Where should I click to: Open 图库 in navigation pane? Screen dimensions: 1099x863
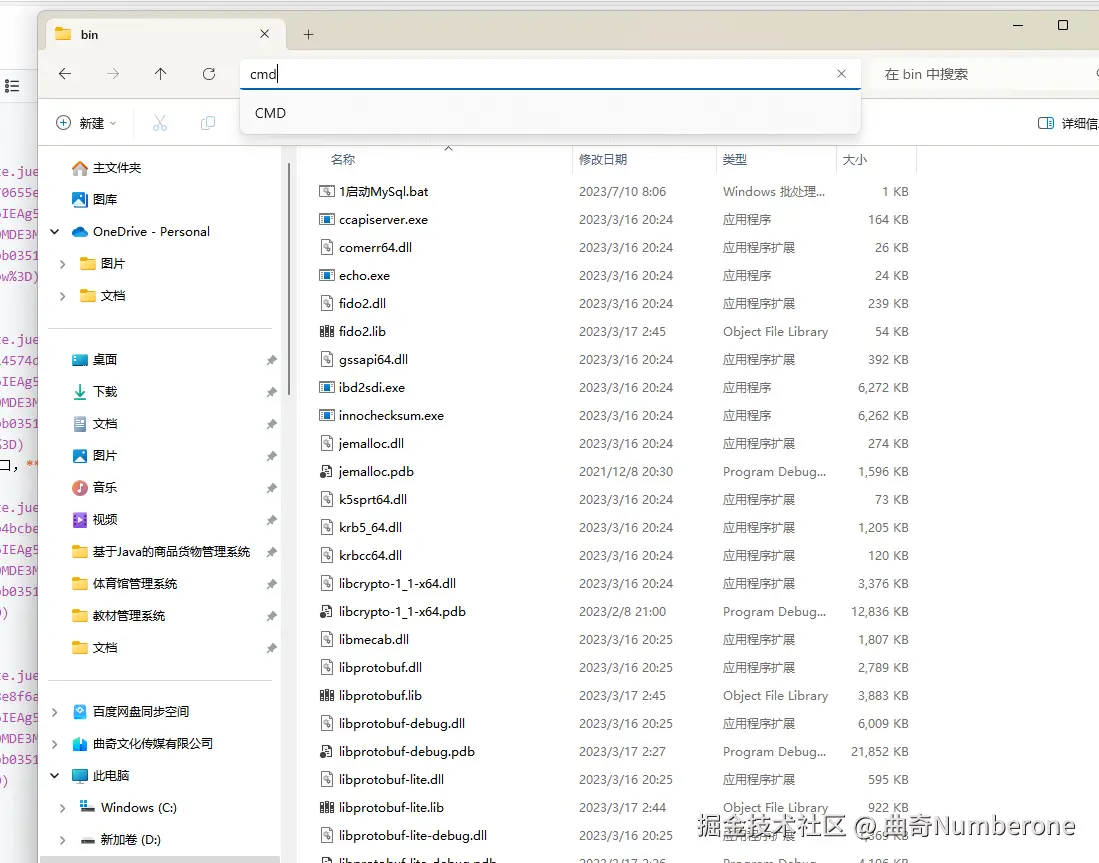pos(95,199)
